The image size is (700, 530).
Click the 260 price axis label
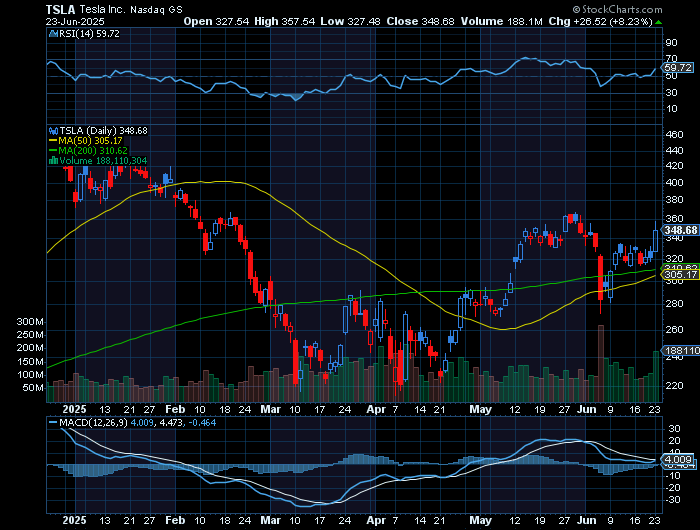(x=674, y=330)
